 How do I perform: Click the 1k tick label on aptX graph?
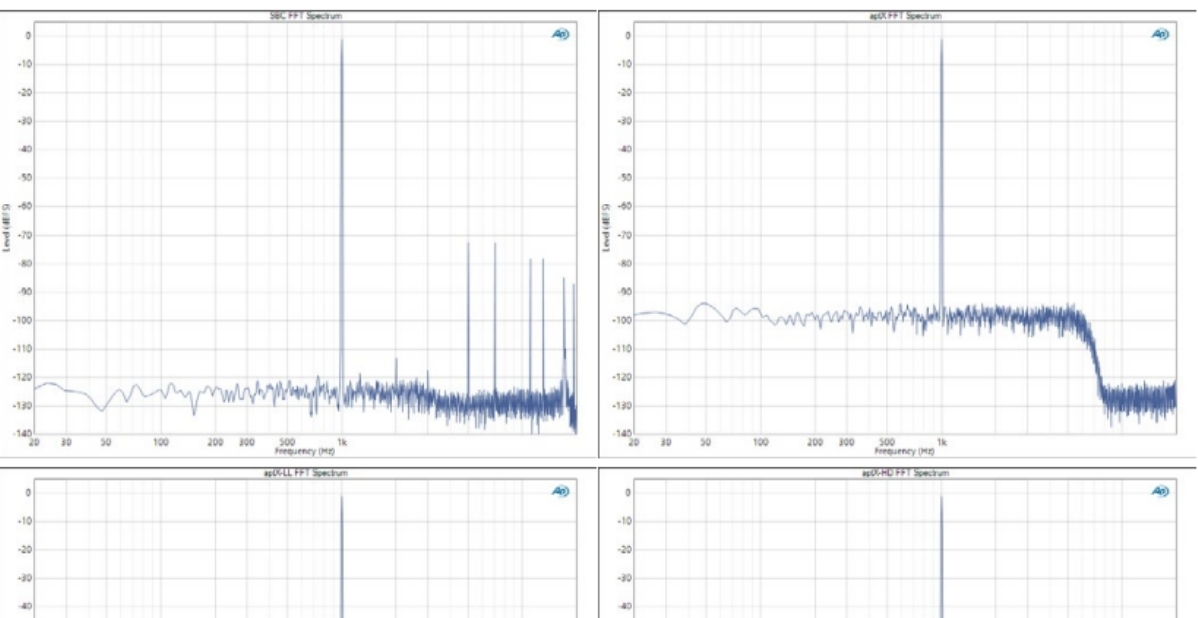pyautogui.click(x=941, y=442)
